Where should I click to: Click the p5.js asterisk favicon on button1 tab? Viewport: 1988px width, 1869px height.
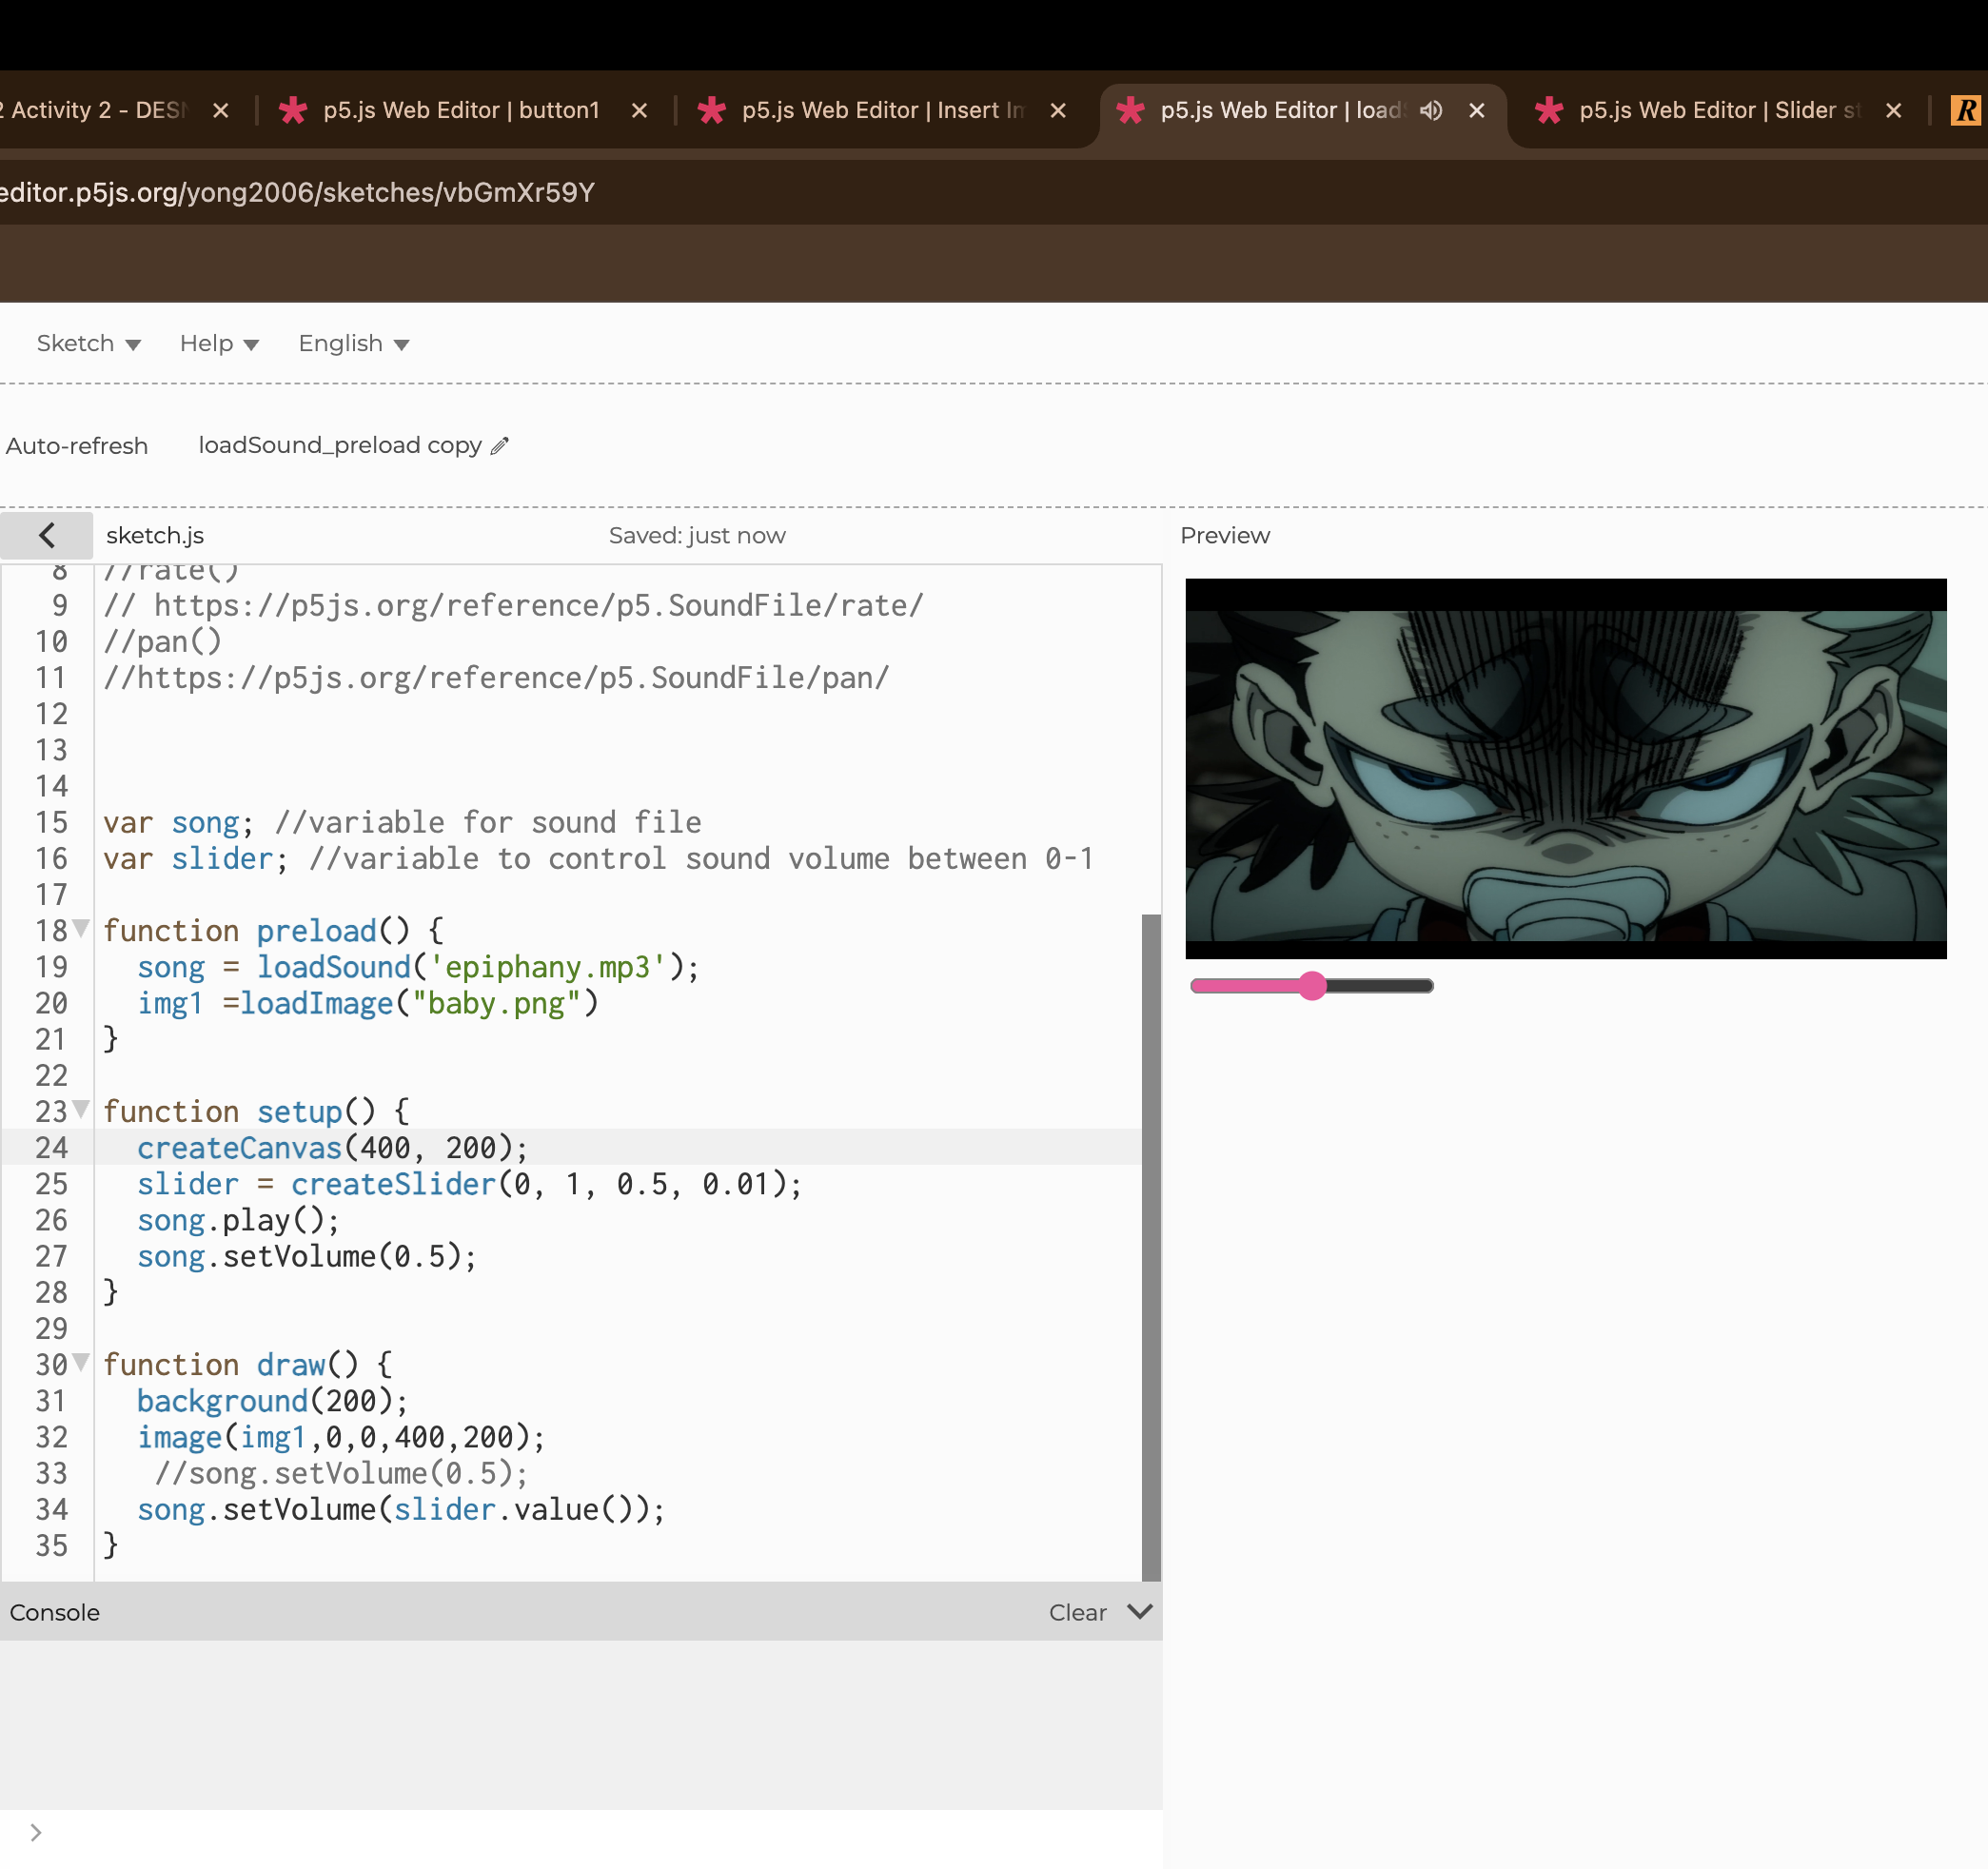click(293, 110)
